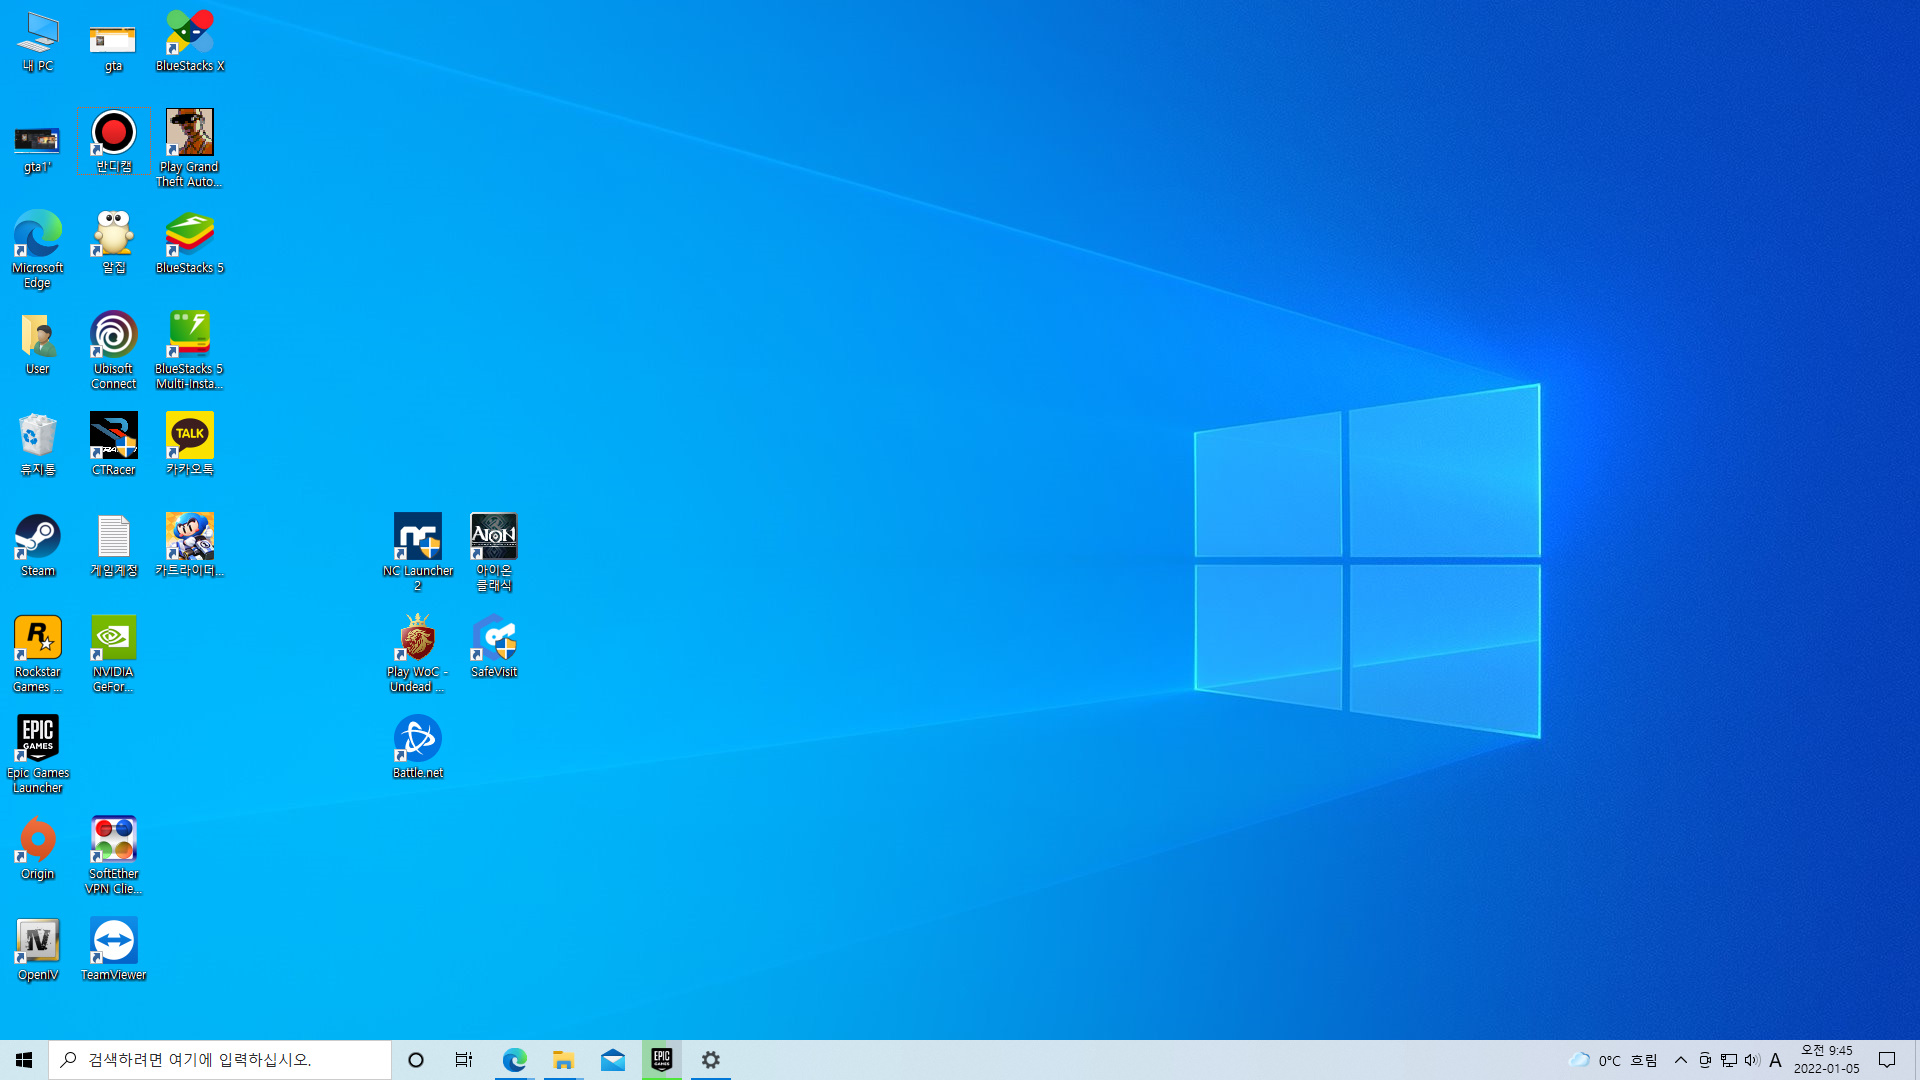Image resolution: width=1920 pixels, height=1080 pixels.
Task: Click the taskbar search box
Action: pyautogui.click(x=220, y=1060)
